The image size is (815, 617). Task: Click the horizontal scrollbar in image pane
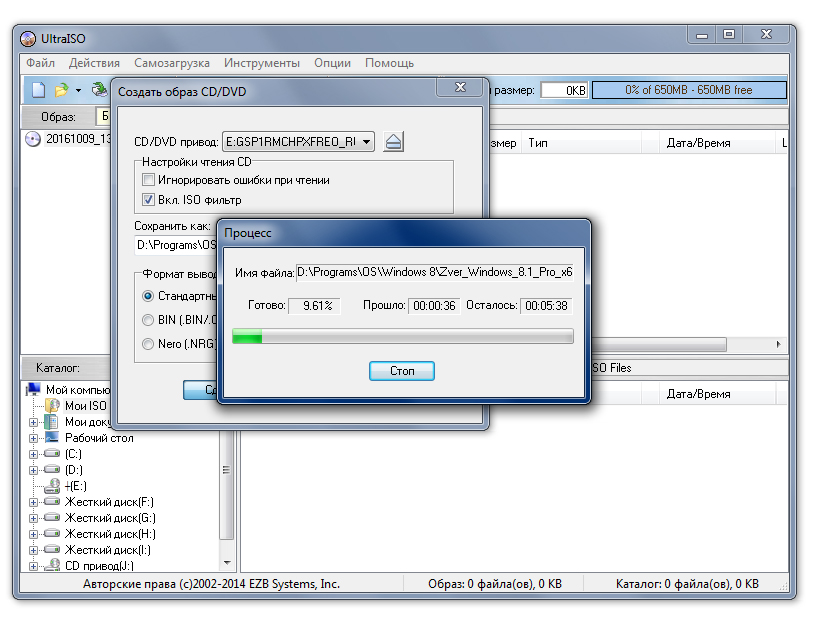659,344
